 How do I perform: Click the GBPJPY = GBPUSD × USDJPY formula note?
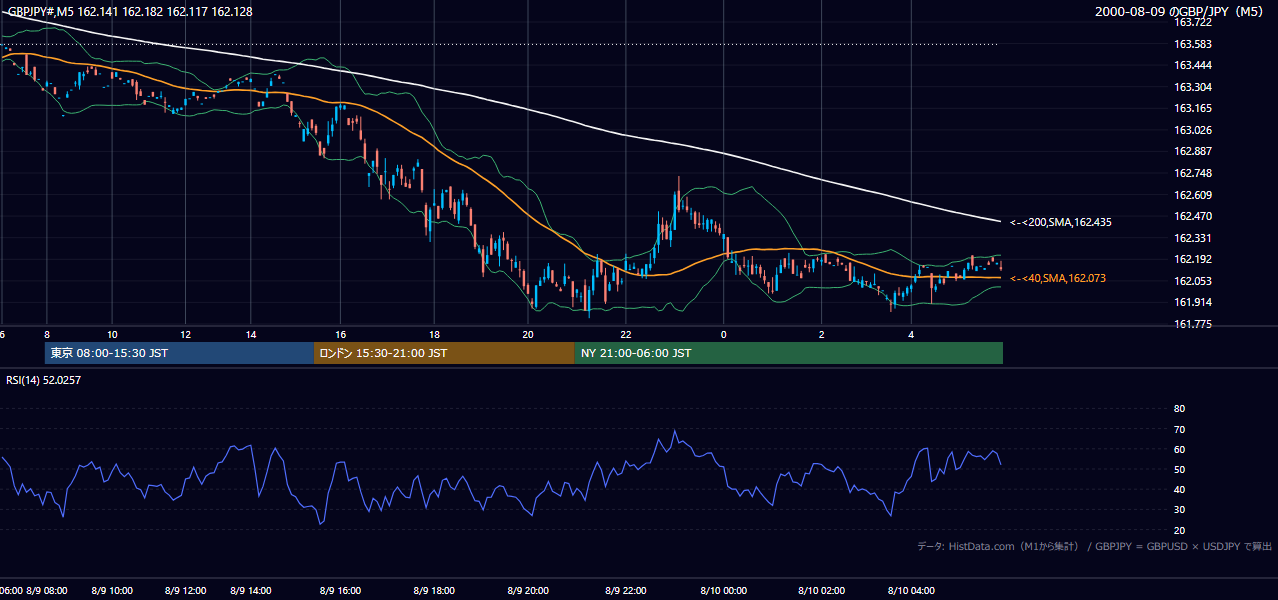point(1183,546)
